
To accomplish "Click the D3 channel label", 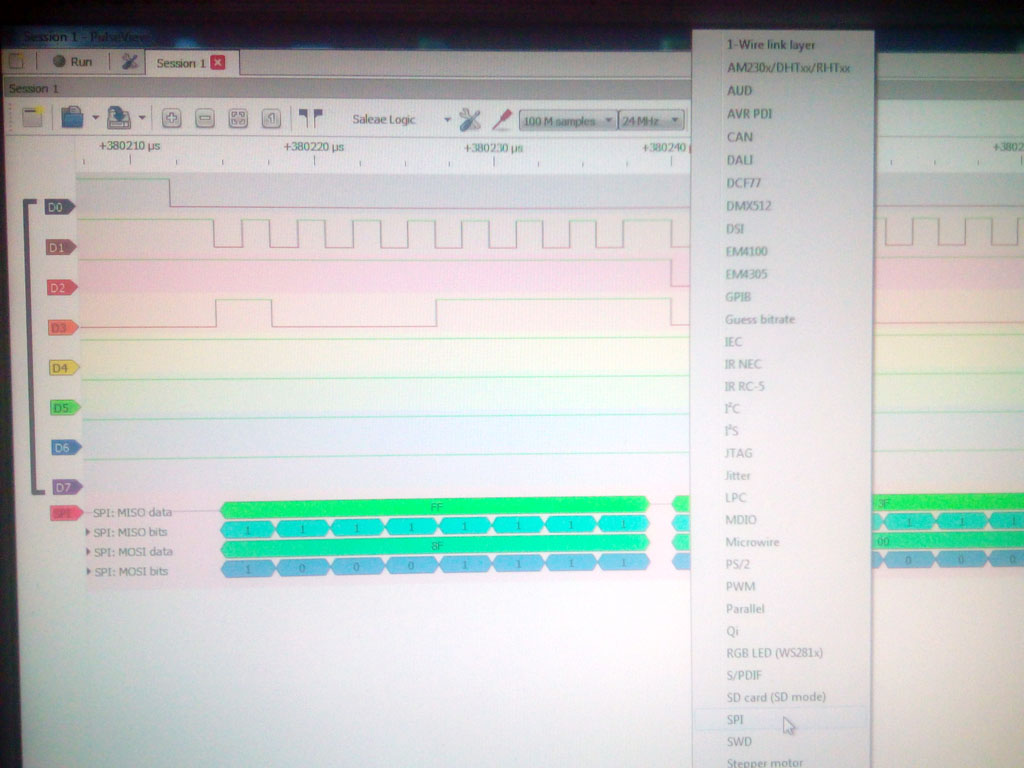I will [58, 327].
